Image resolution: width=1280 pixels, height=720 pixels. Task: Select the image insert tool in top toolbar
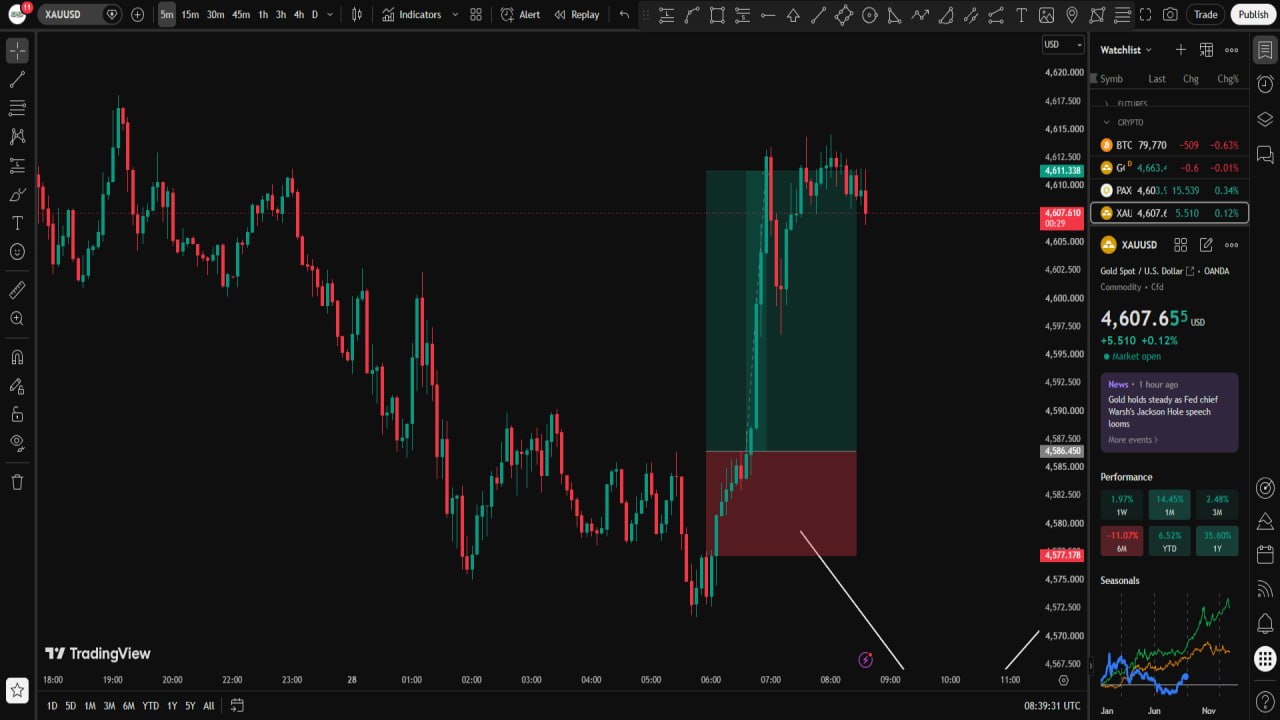[1046, 15]
